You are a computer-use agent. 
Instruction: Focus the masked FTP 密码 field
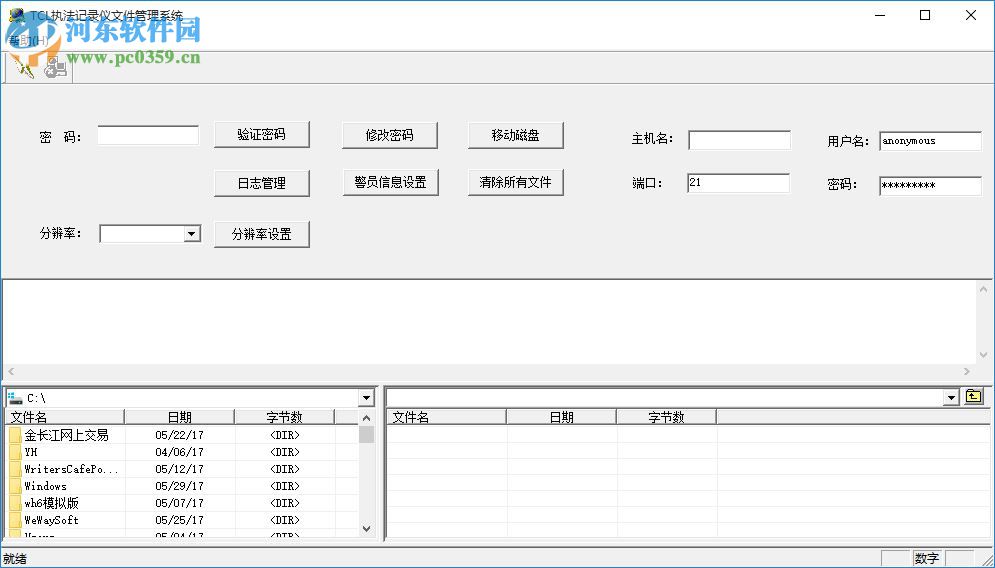click(x=930, y=186)
